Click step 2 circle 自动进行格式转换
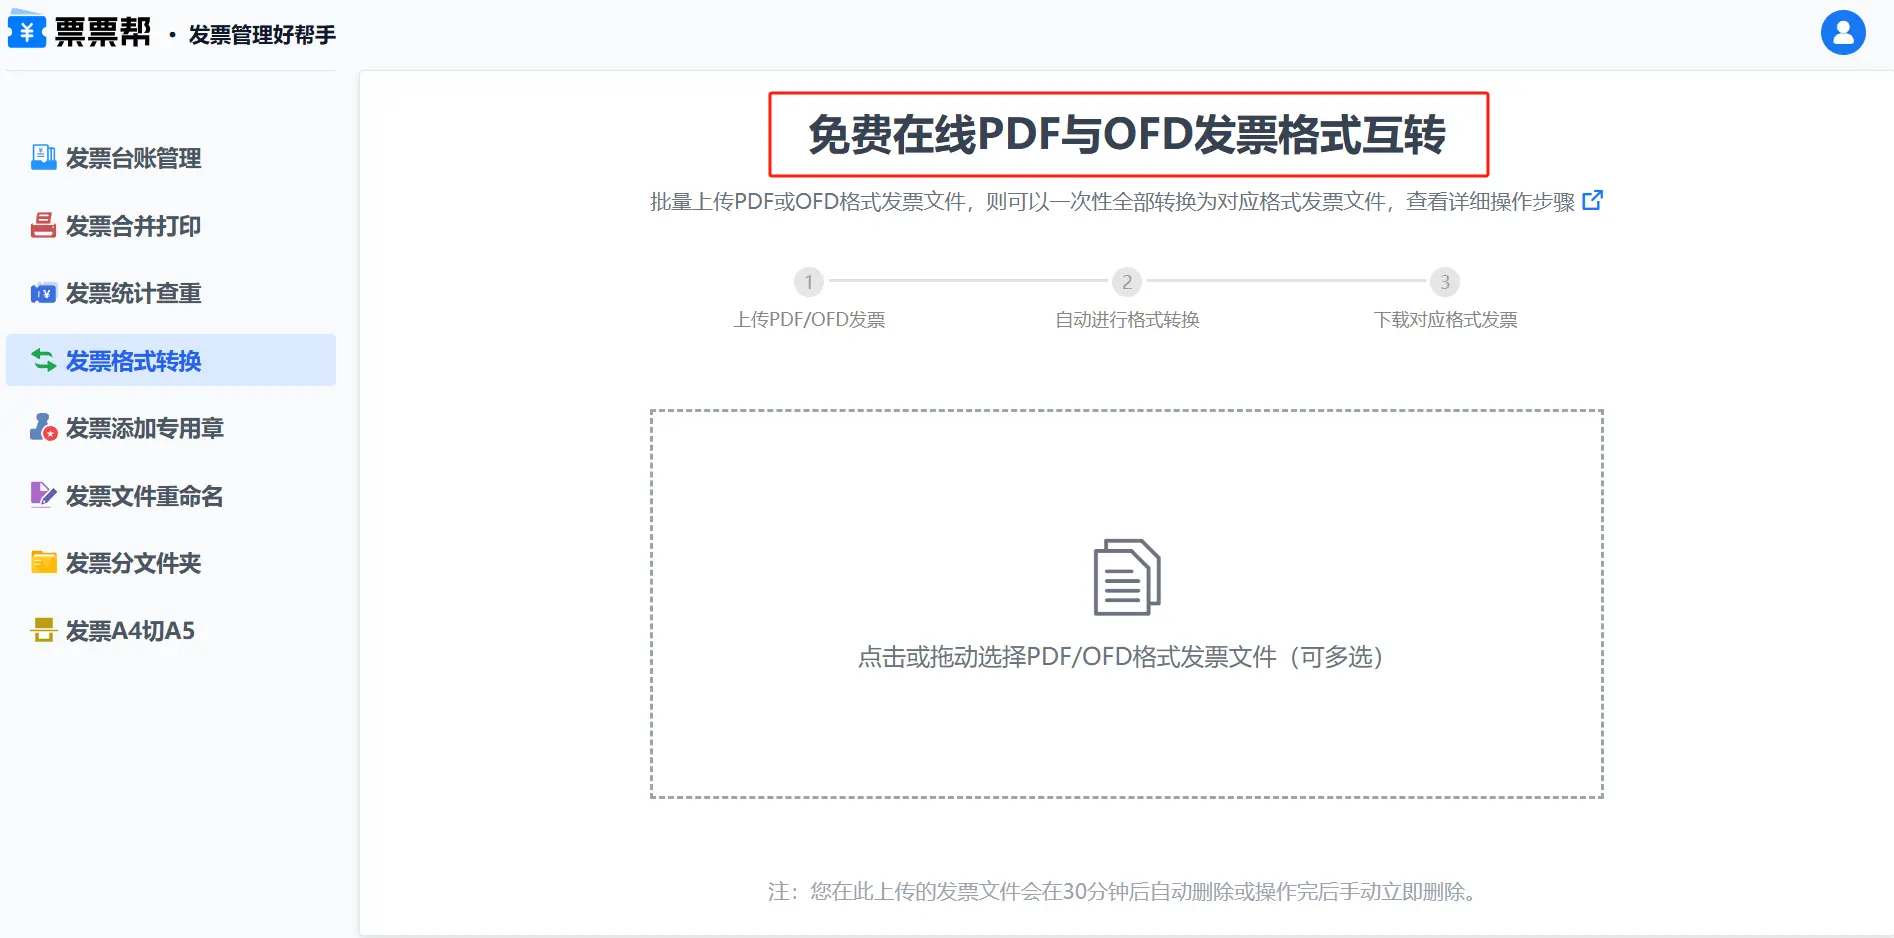The image size is (1894, 938). coord(1127,282)
